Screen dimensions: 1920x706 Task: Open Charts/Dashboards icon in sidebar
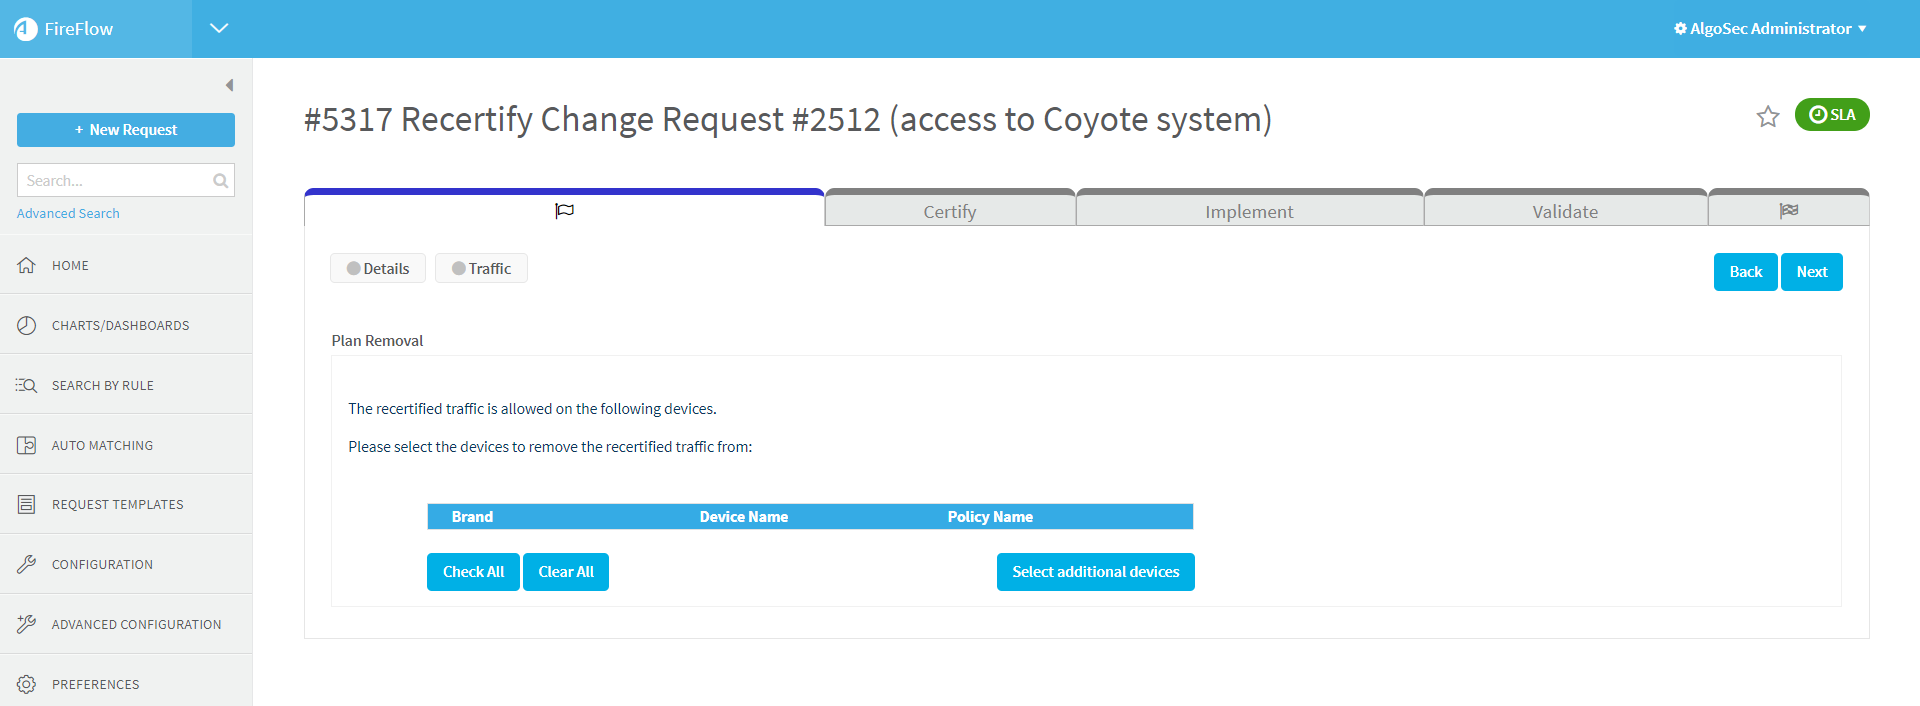(x=27, y=325)
